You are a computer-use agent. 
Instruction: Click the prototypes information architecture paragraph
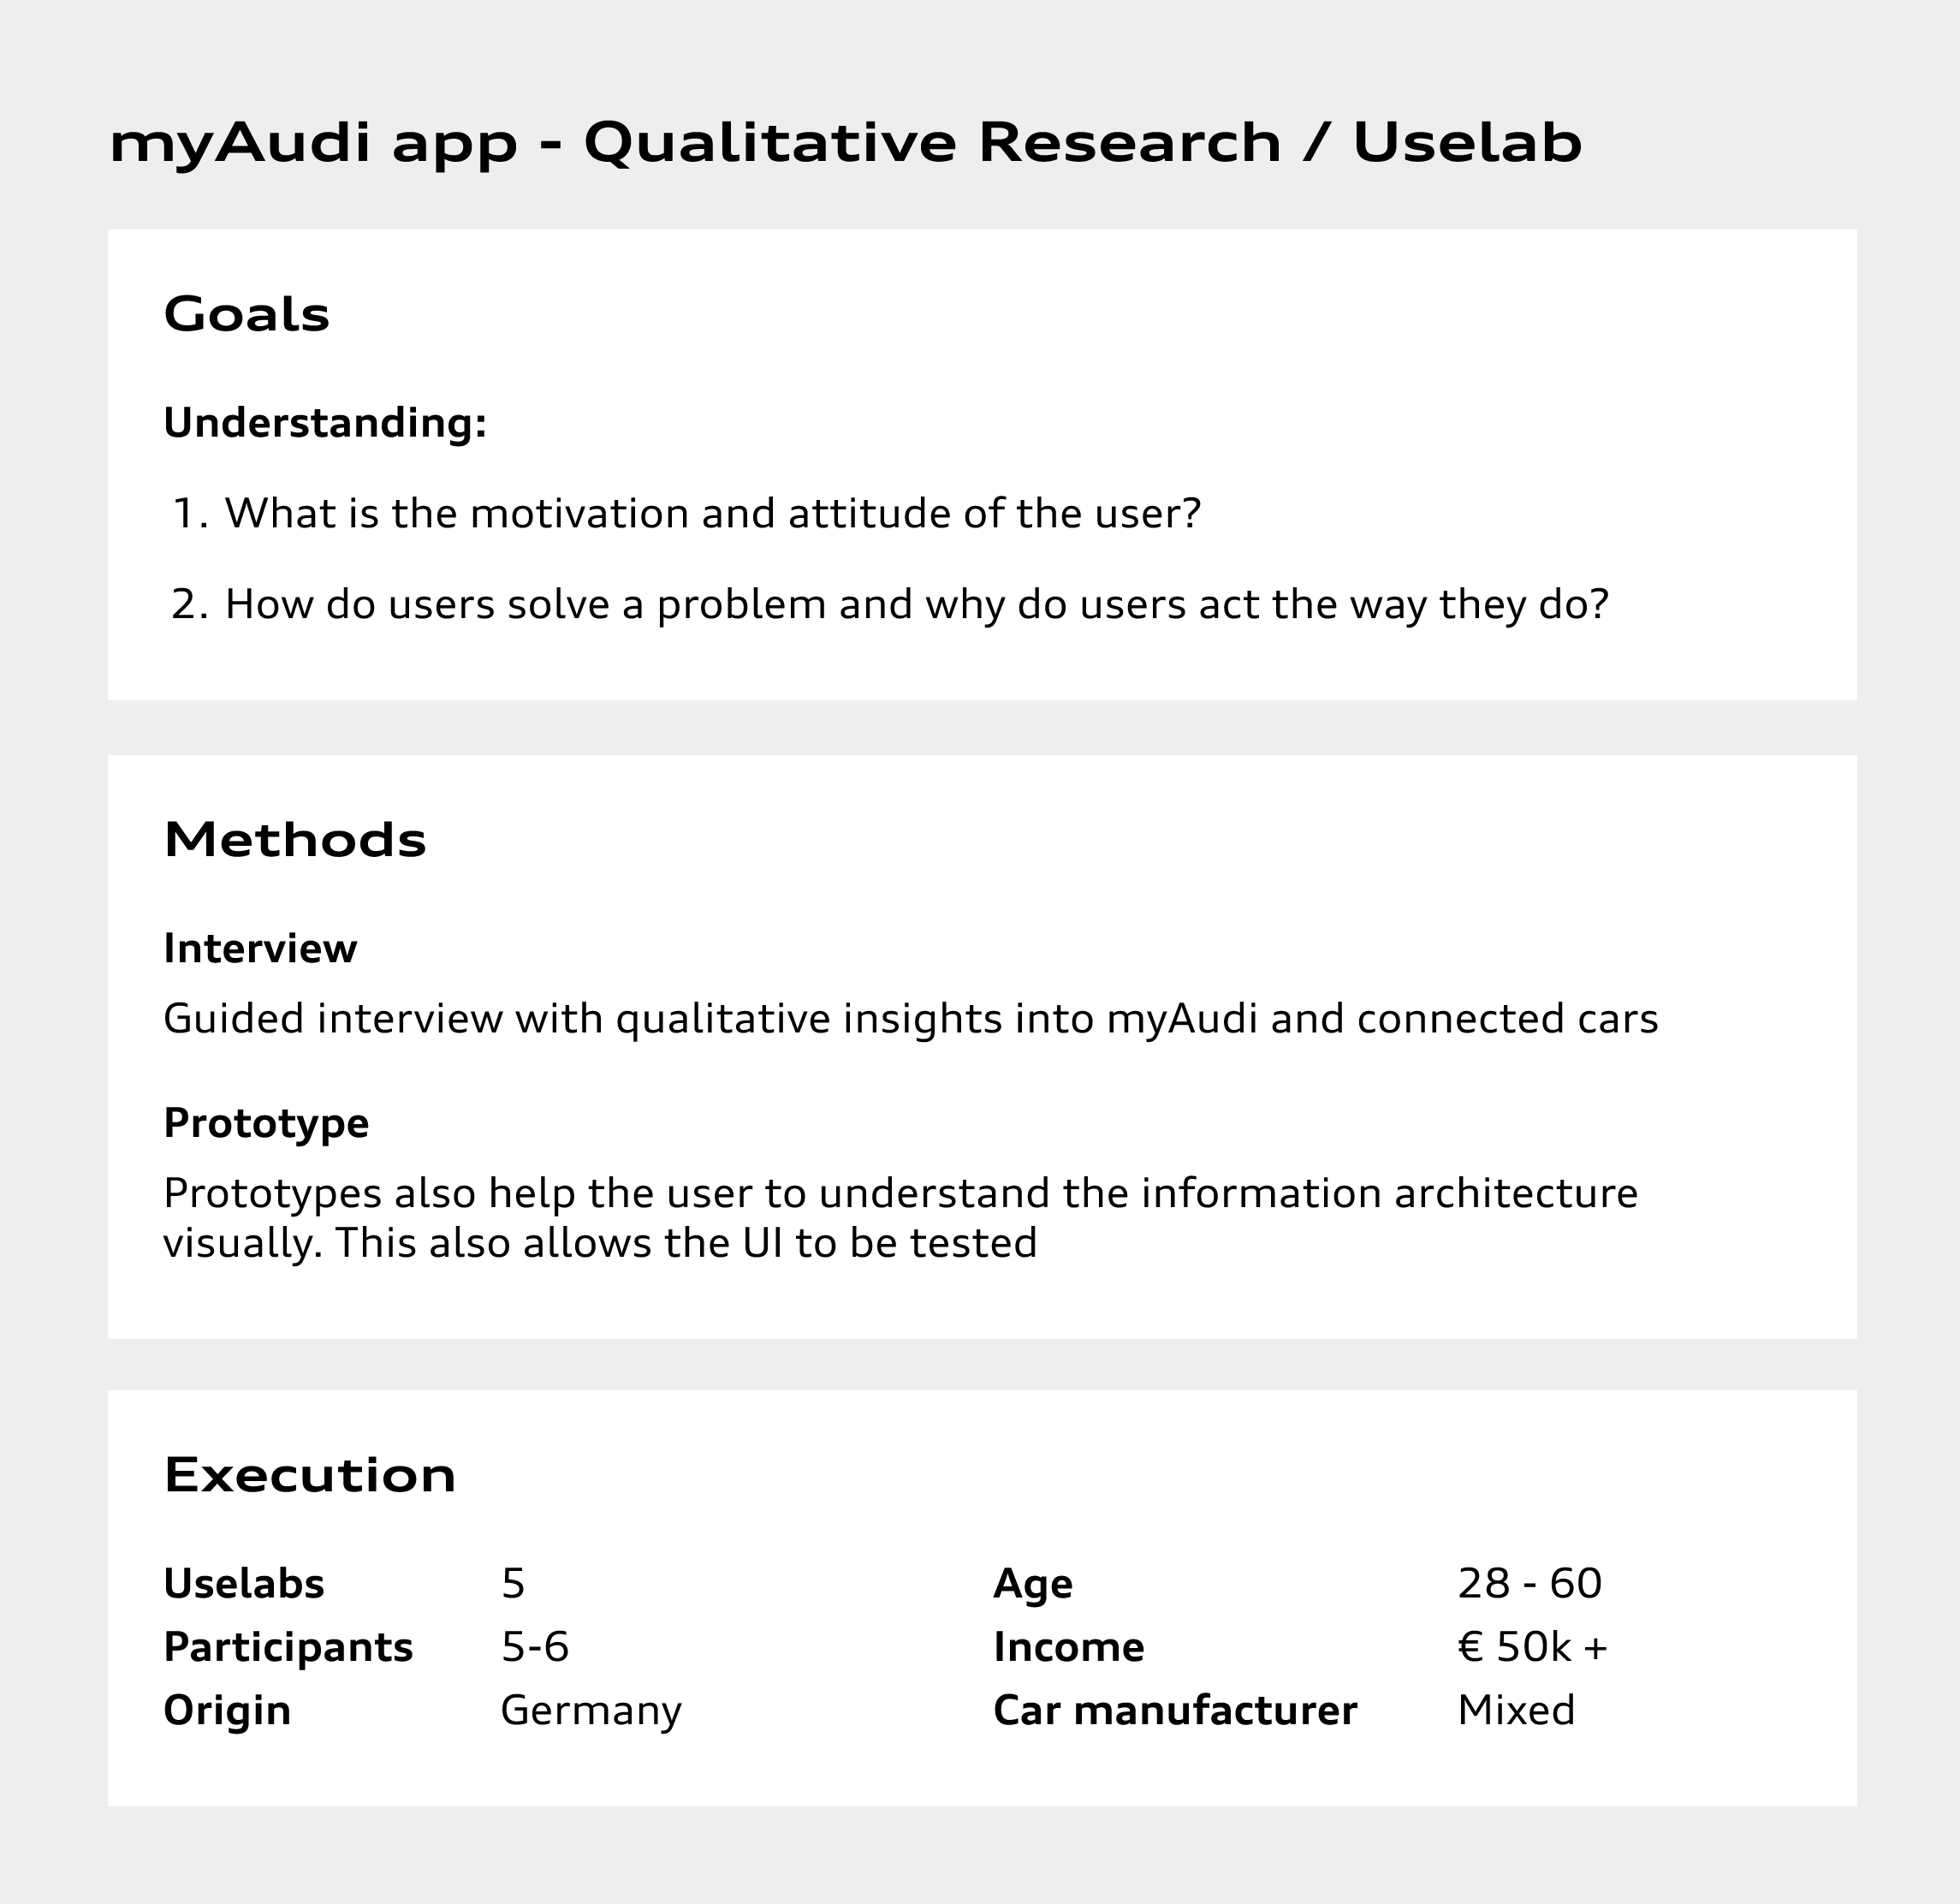click(900, 1218)
